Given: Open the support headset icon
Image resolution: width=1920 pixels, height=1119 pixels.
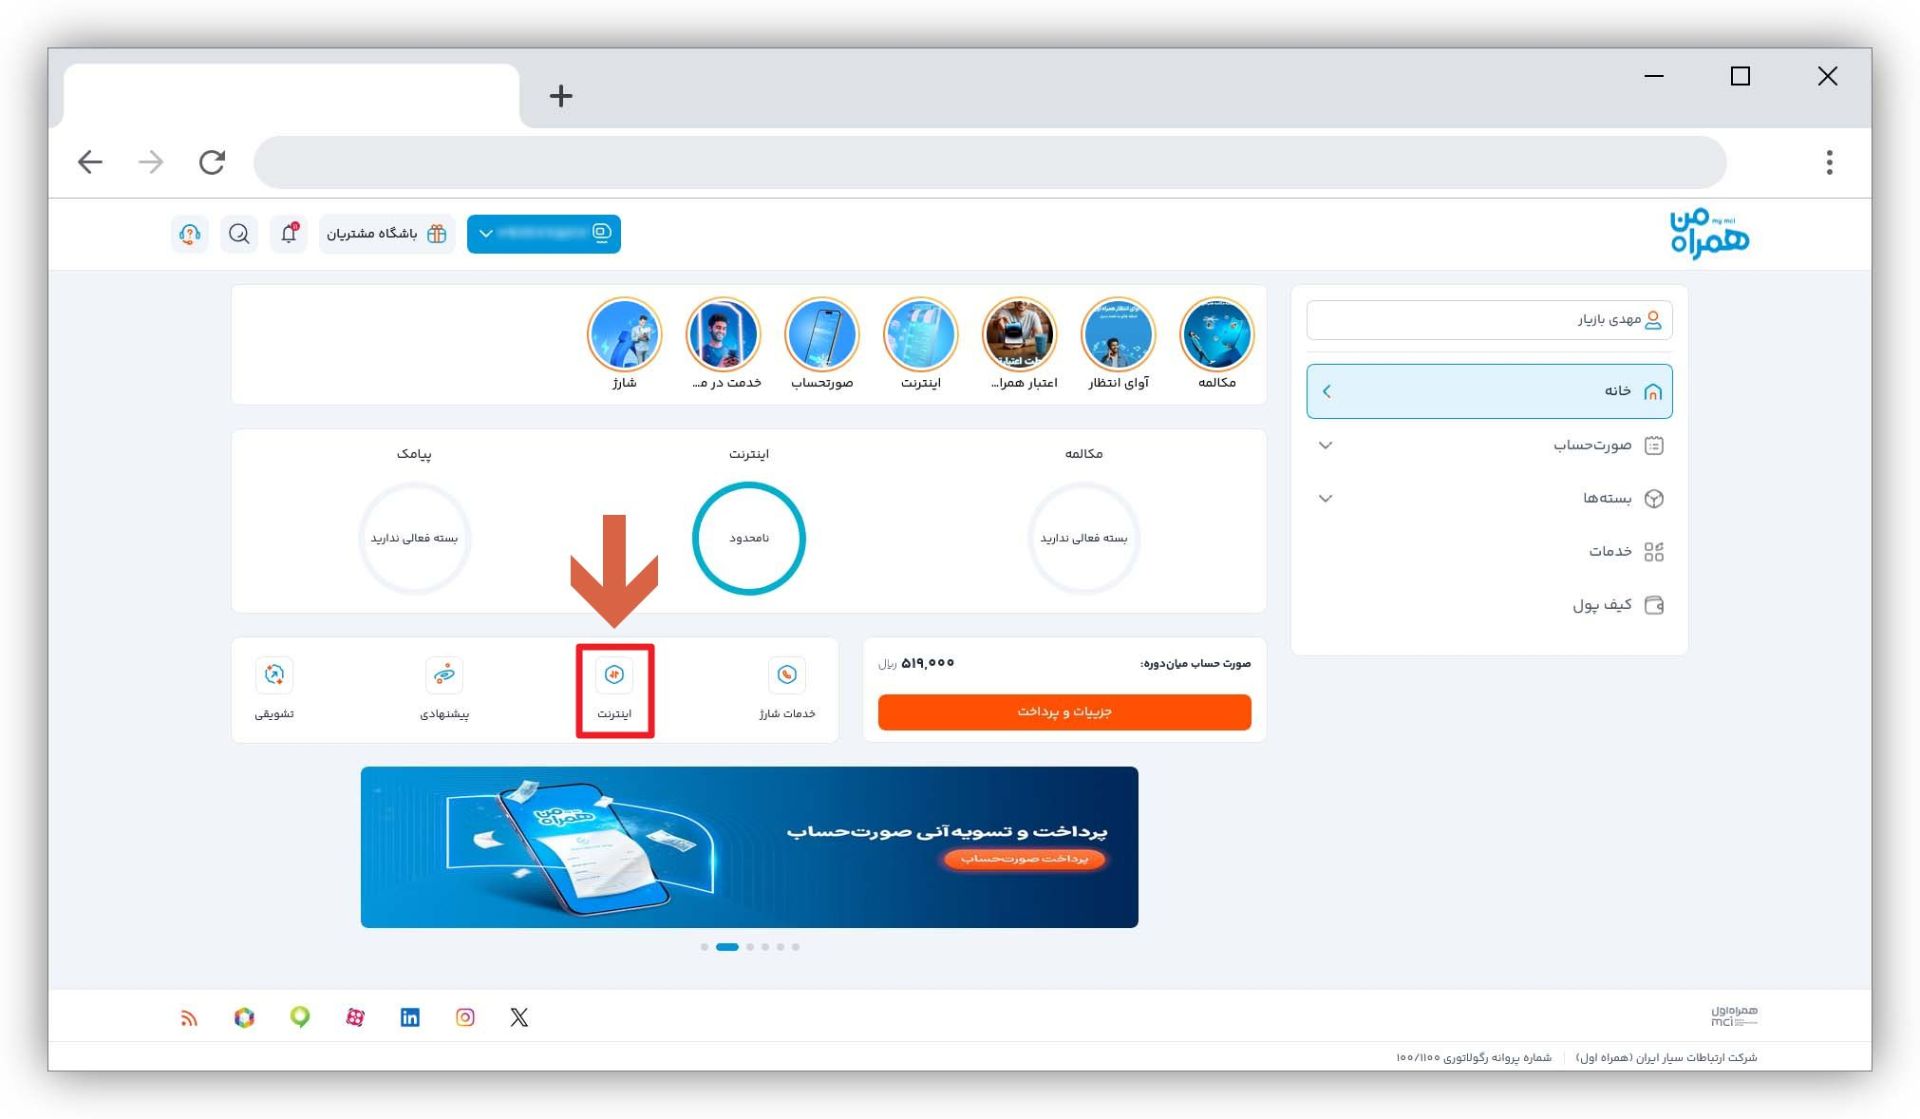Looking at the screenshot, I should [190, 234].
